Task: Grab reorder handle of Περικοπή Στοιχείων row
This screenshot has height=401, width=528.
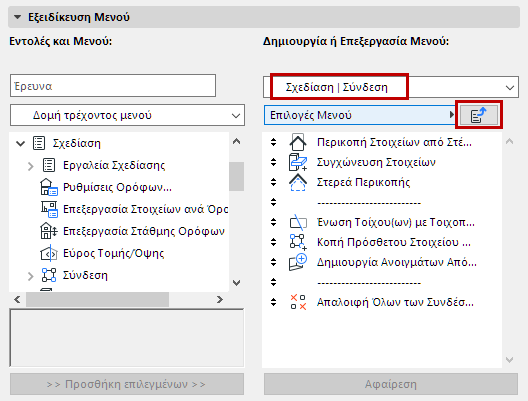Action: point(273,142)
